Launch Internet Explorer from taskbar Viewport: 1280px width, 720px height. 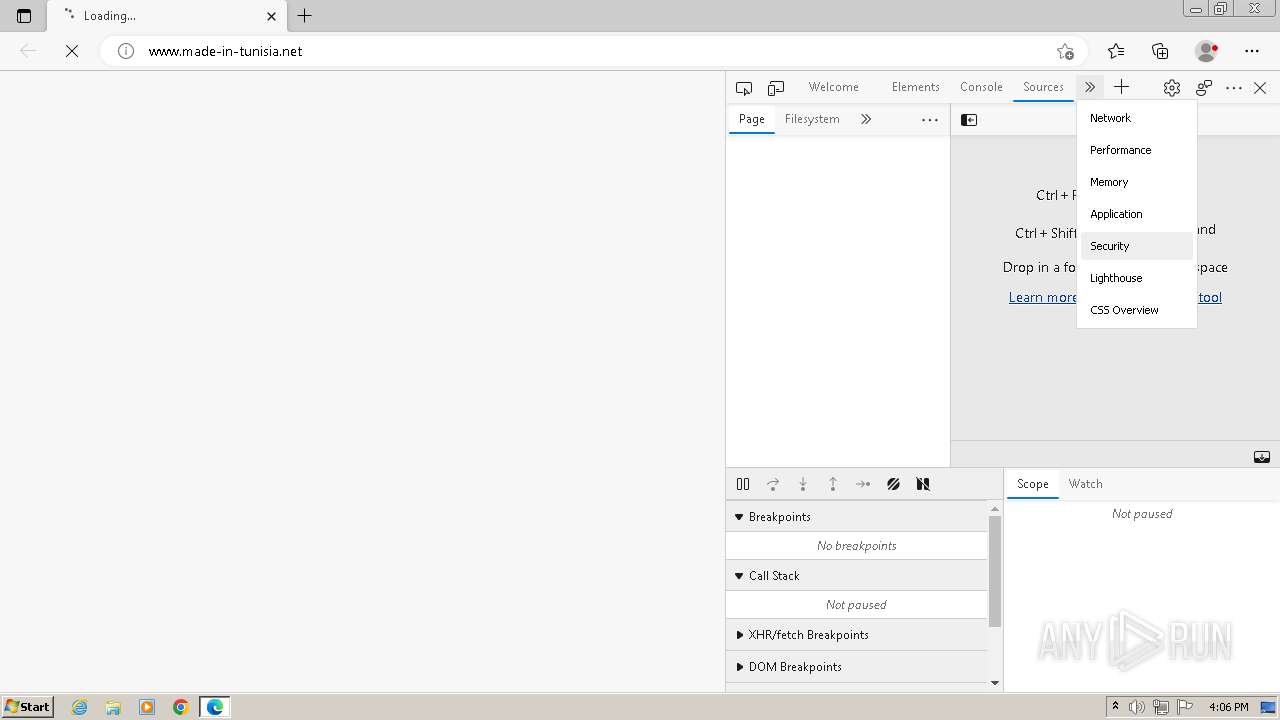click(80, 707)
